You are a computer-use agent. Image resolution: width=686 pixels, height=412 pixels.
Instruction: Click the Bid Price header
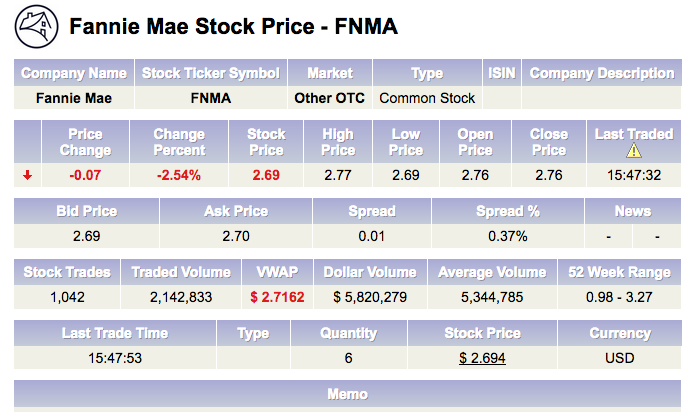(87, 211)
